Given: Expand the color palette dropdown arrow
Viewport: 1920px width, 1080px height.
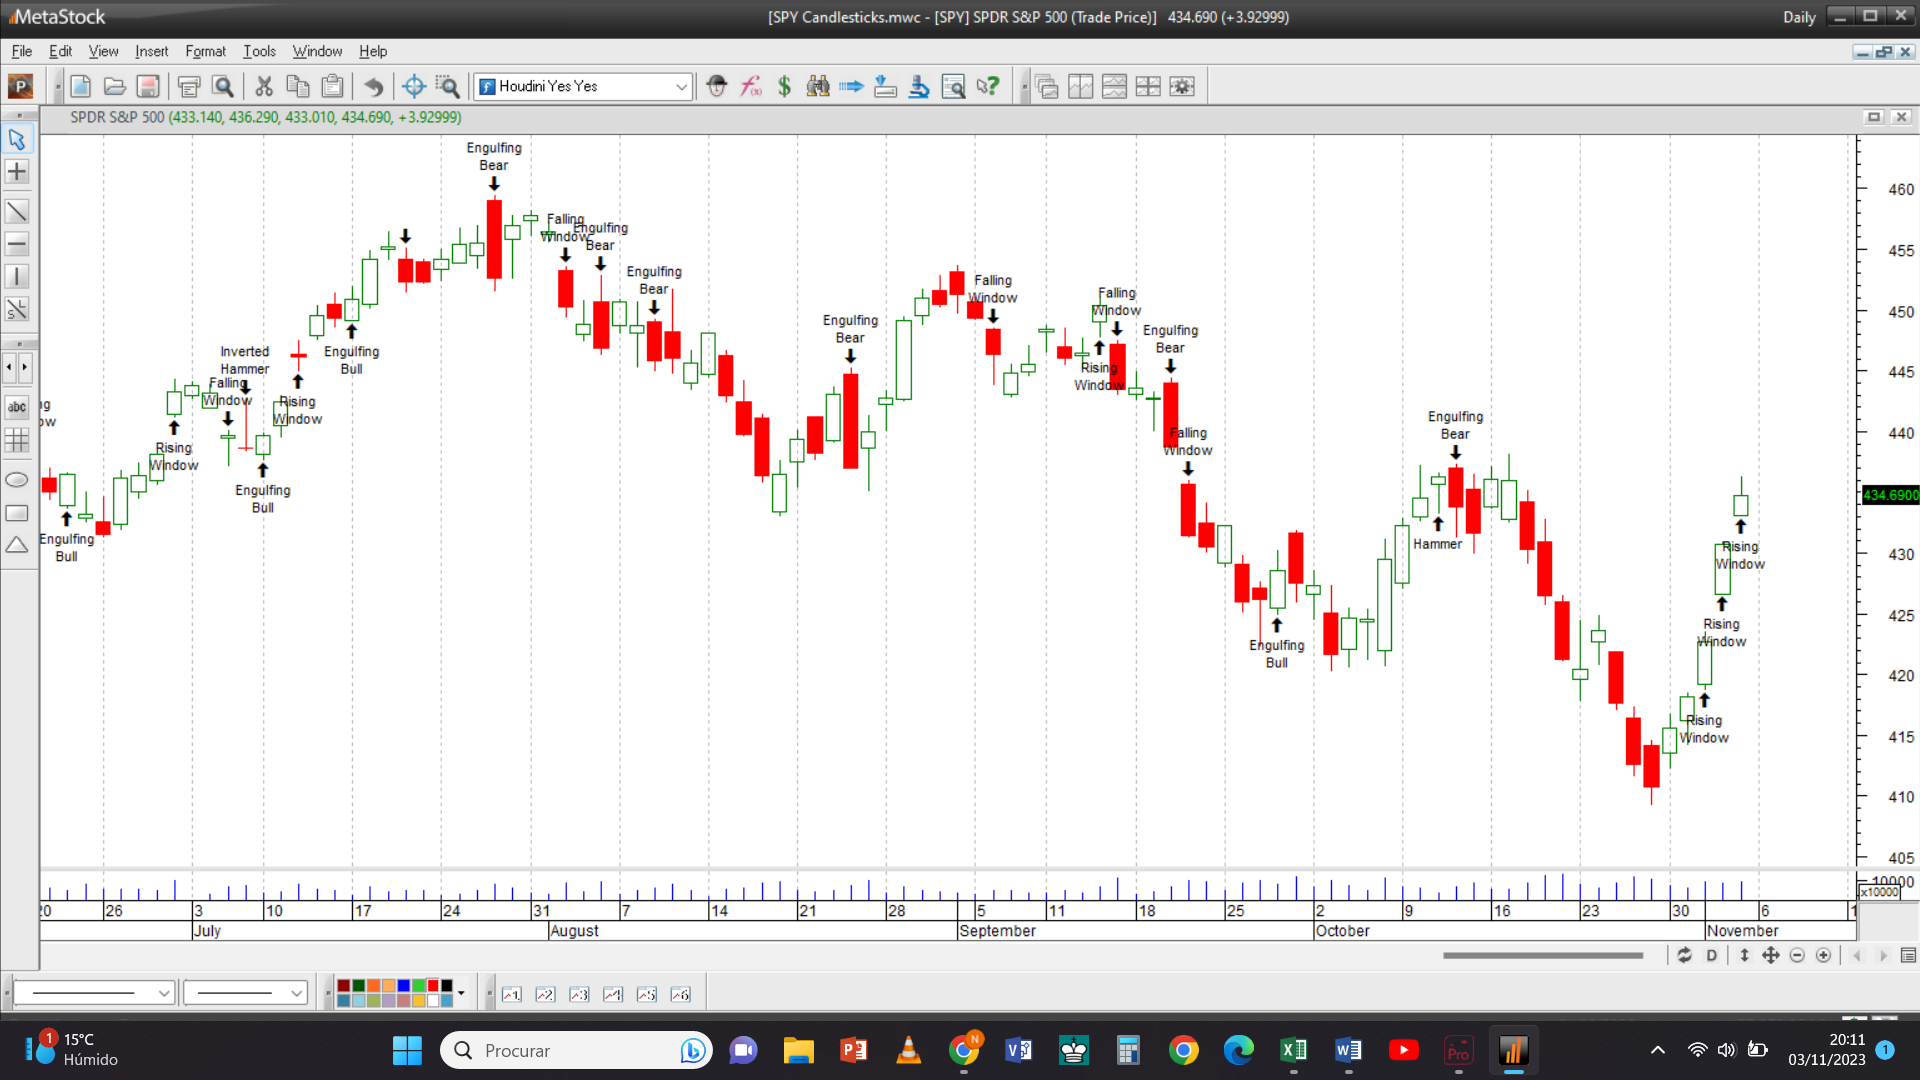Looking at the screenshot, I should [461, 994].
